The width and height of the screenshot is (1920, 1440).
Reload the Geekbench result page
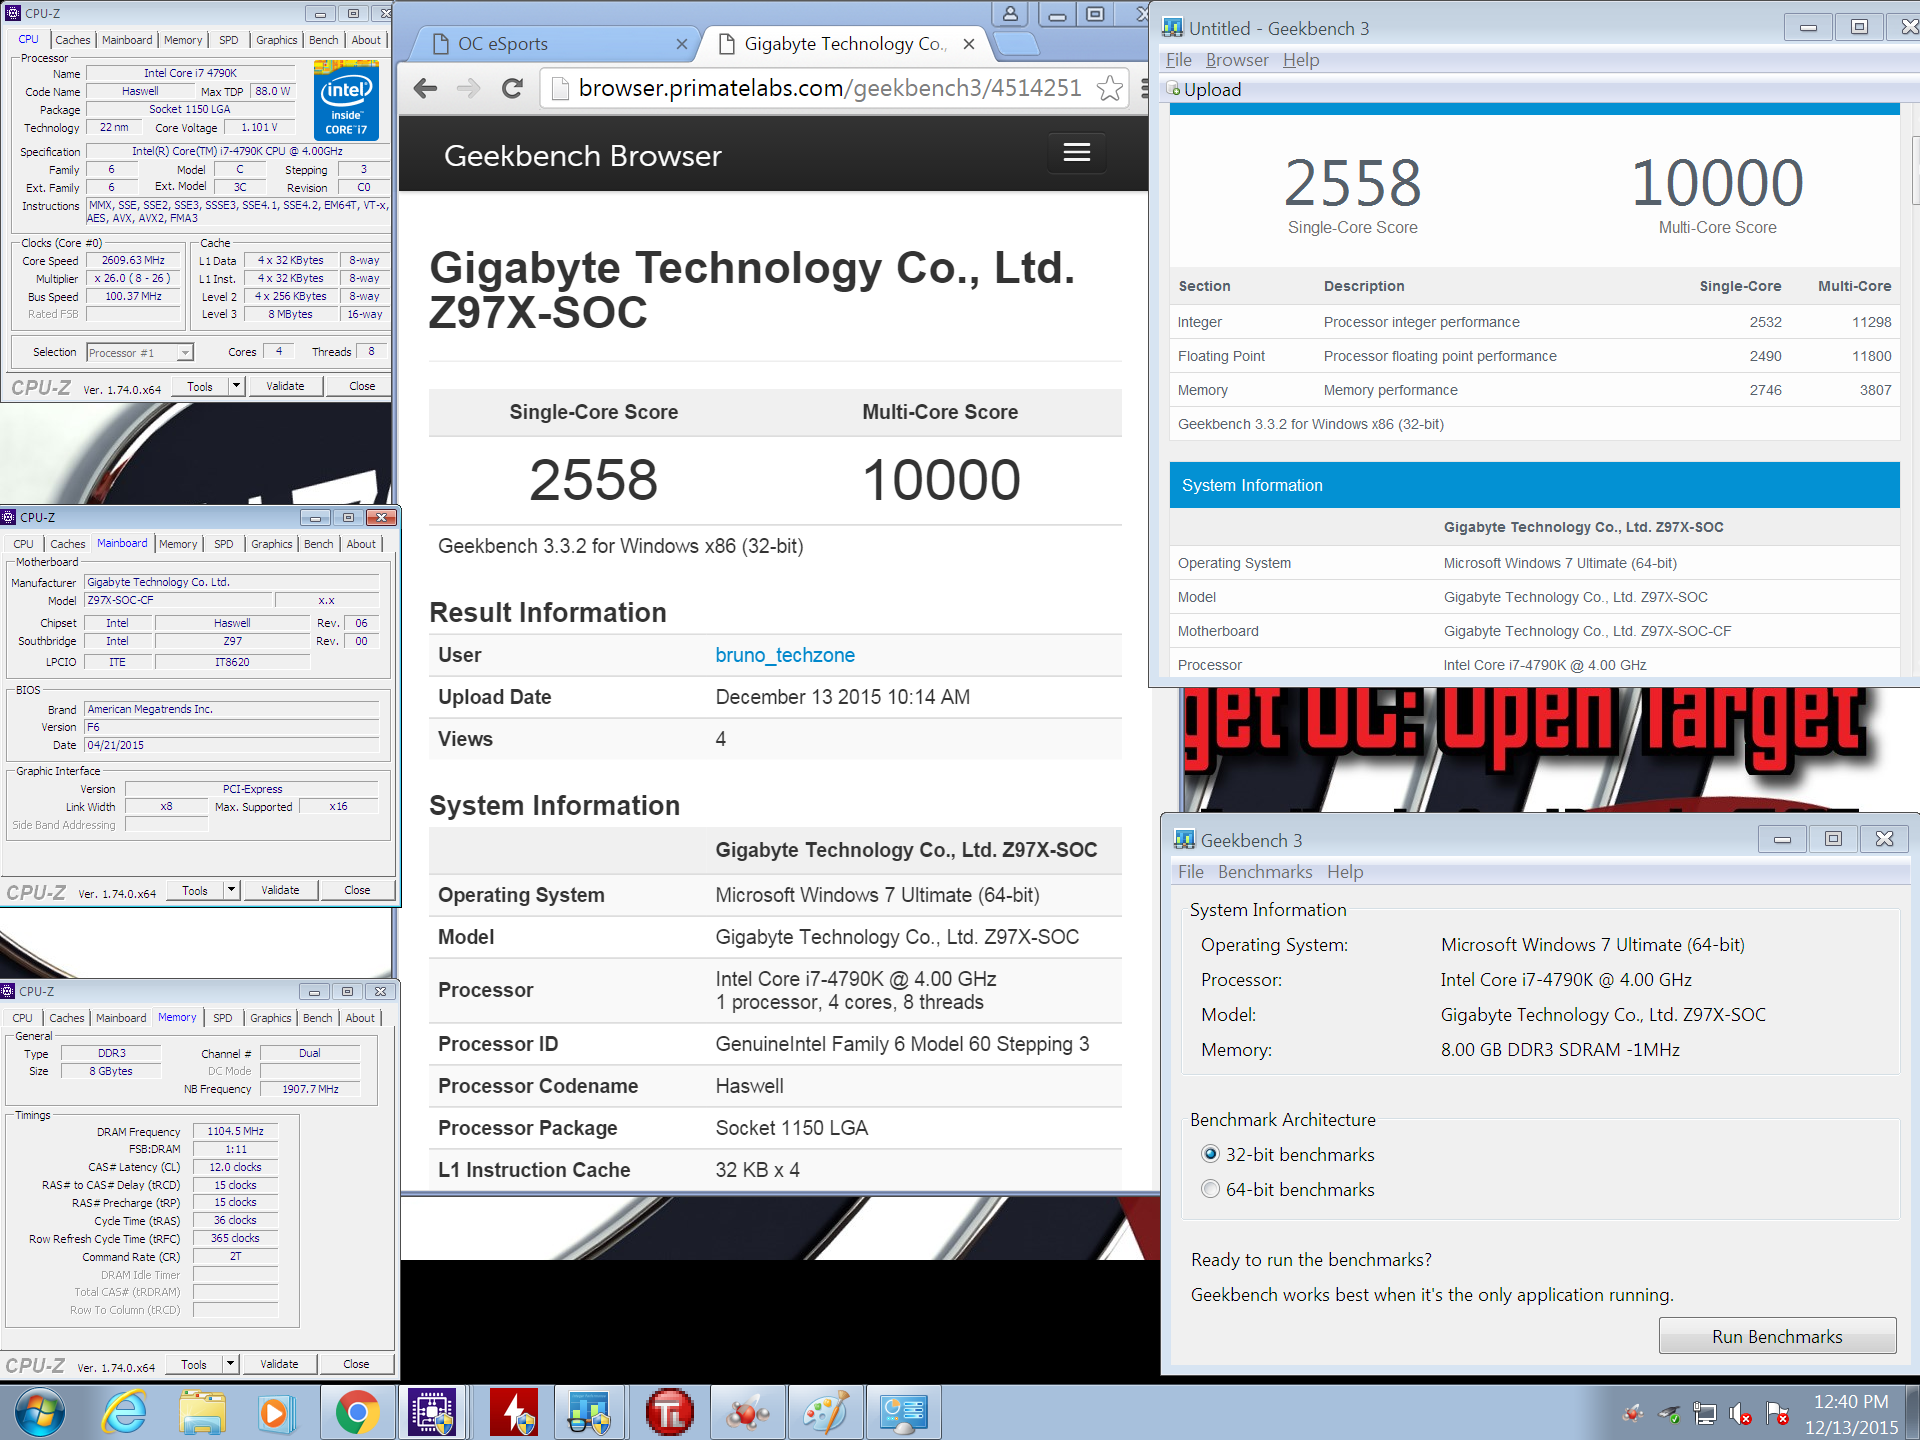[512, 89]
